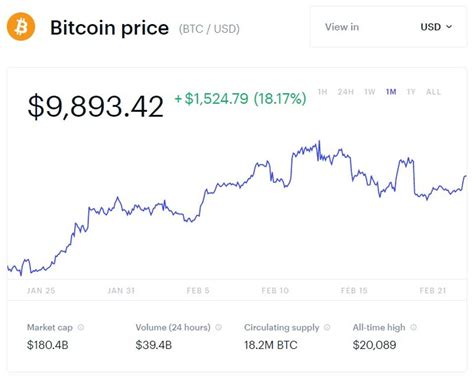Click the Circulating supply info icon
474x381 pixels.
[327, 327]
